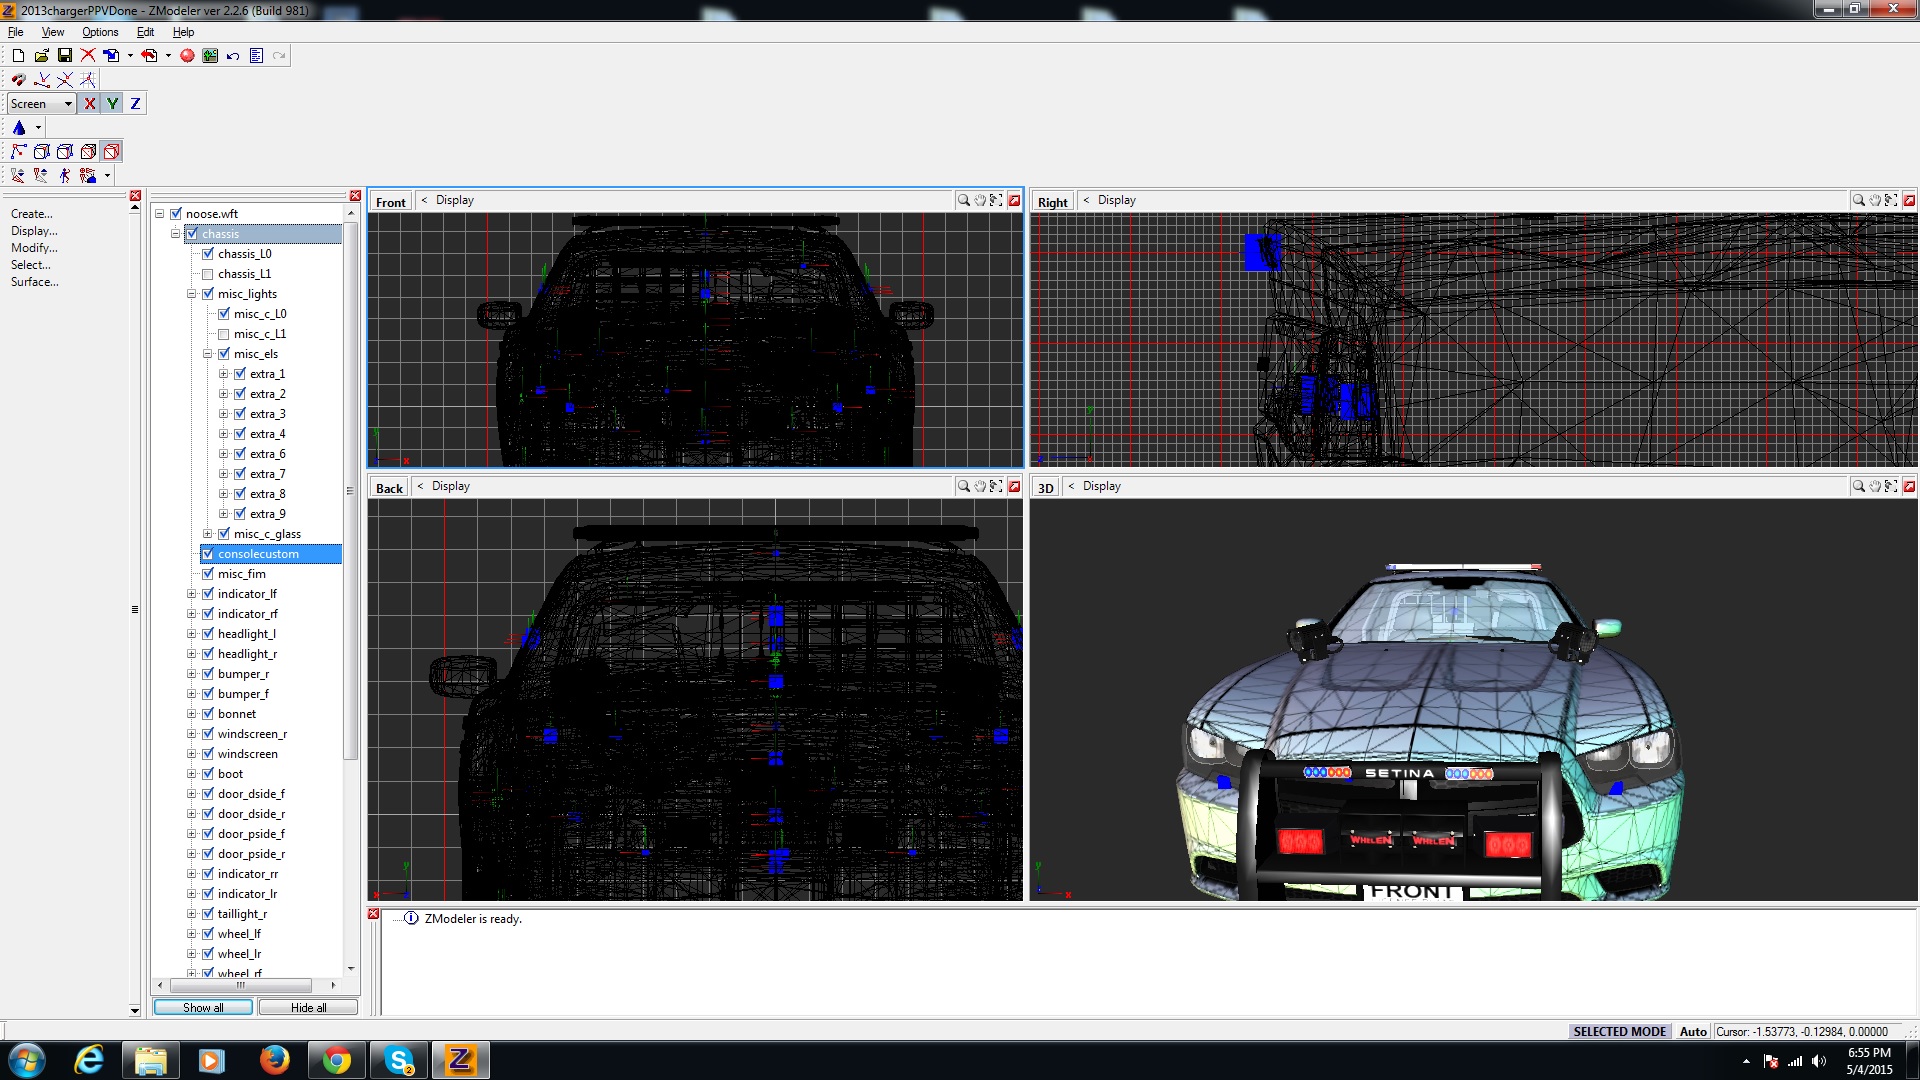Image resolution: width=1920 pixels, height=1080 pixels.
Task: Click the zoom magnifier in Right viewport
Action: pyautogui.click(x=1858, y=200)
